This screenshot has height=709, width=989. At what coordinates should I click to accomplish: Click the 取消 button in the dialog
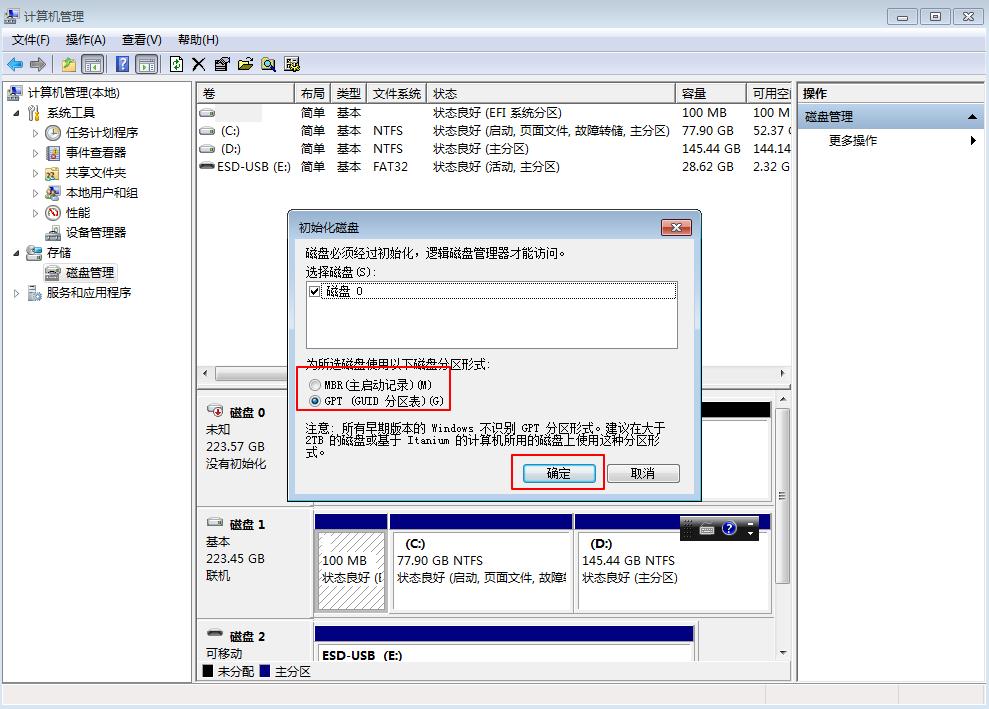tap(642, 473)
